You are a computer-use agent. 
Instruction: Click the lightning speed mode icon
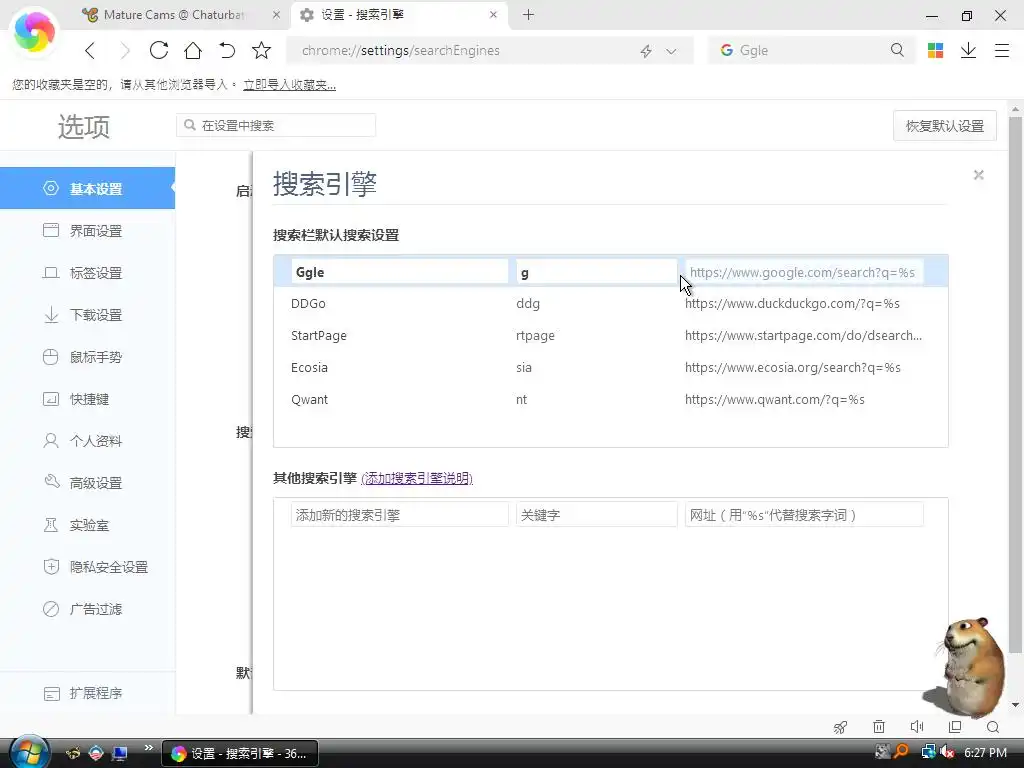click(646, 51)
